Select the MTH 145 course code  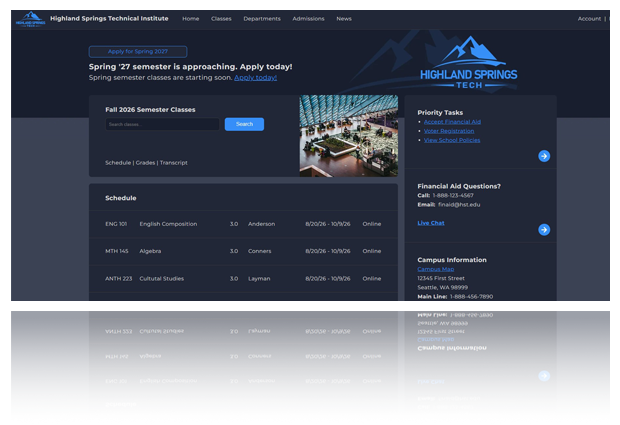click(117, 251)
